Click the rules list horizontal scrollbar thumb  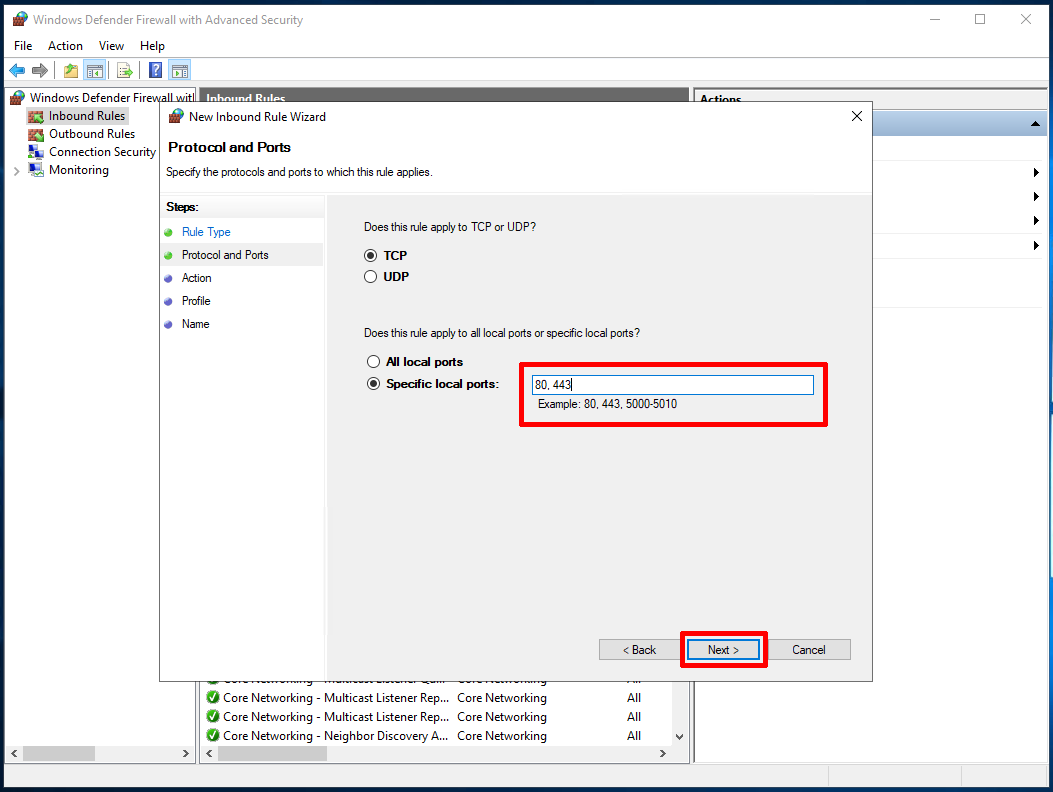tap(273, 754)
